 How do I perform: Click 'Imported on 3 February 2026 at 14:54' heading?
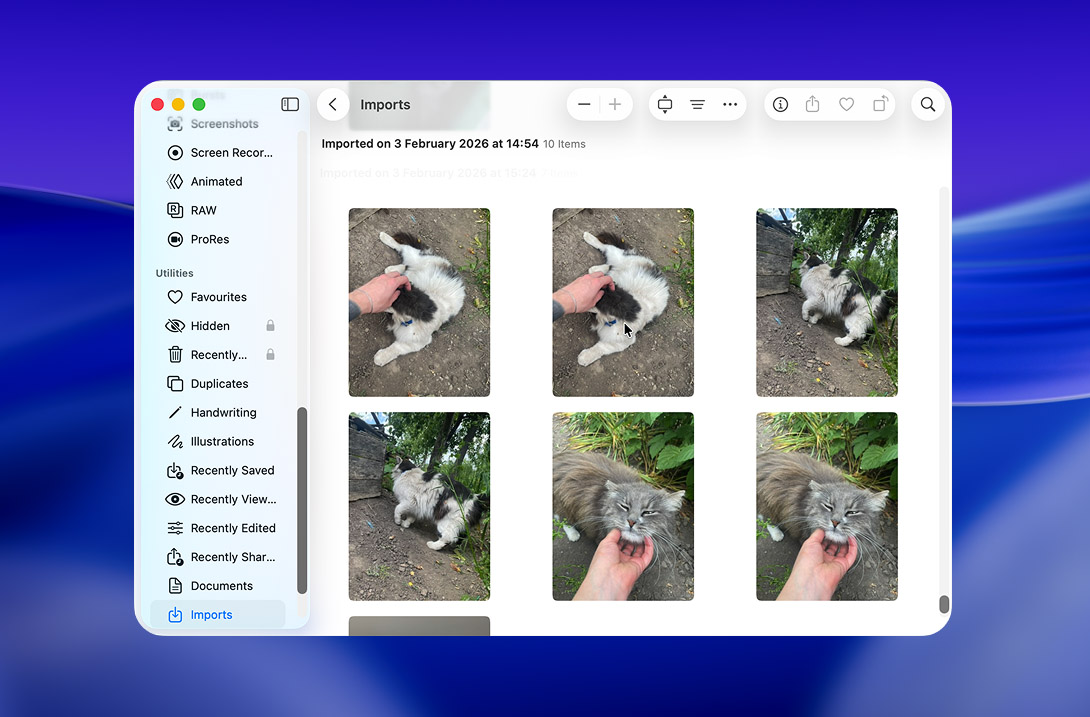pyautogui.click(x=430, y=144)
